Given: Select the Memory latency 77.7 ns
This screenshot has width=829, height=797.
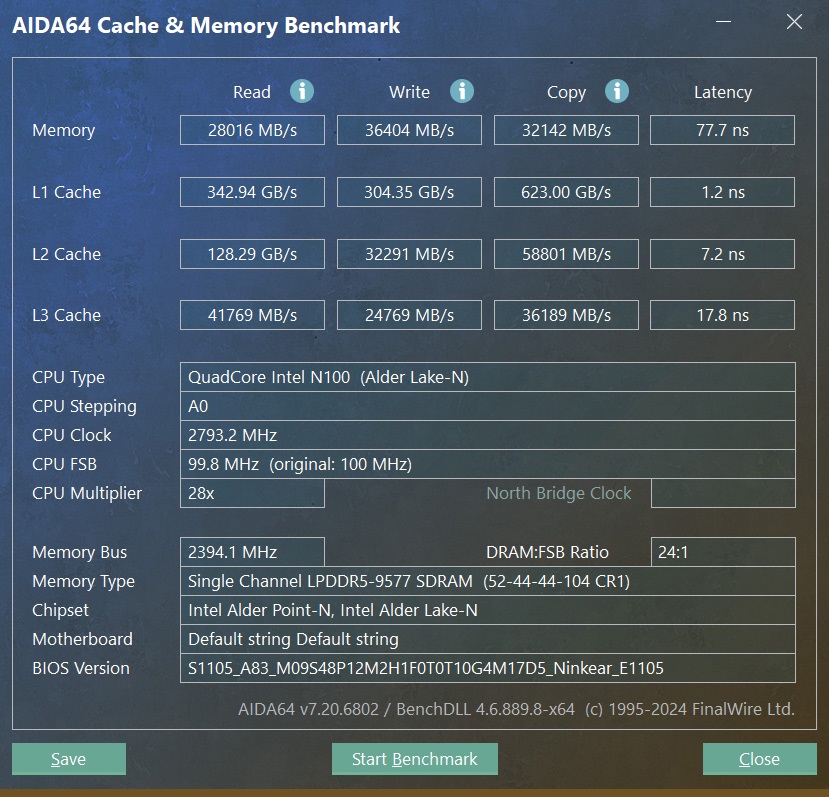Looking at the screenshot, I should [722, 130].
